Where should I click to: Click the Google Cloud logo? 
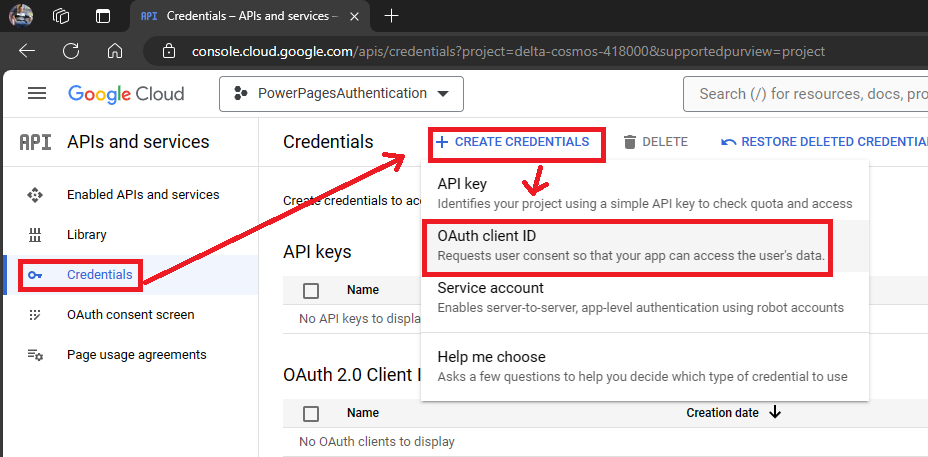126,94
